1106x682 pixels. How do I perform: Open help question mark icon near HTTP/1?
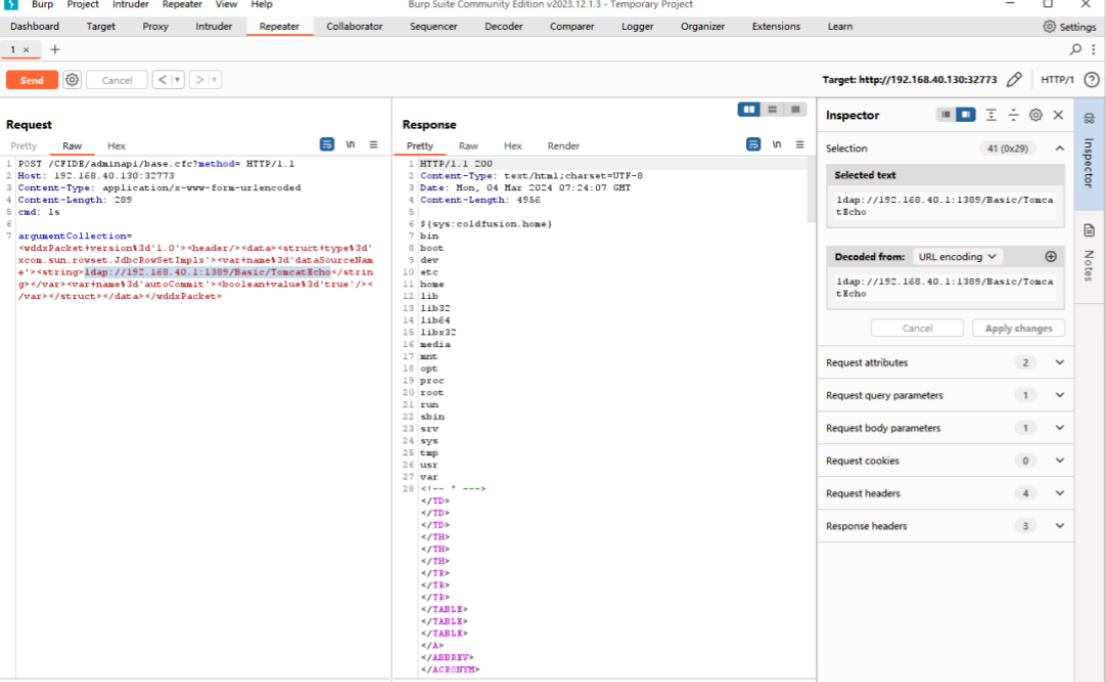(1091, 80)
